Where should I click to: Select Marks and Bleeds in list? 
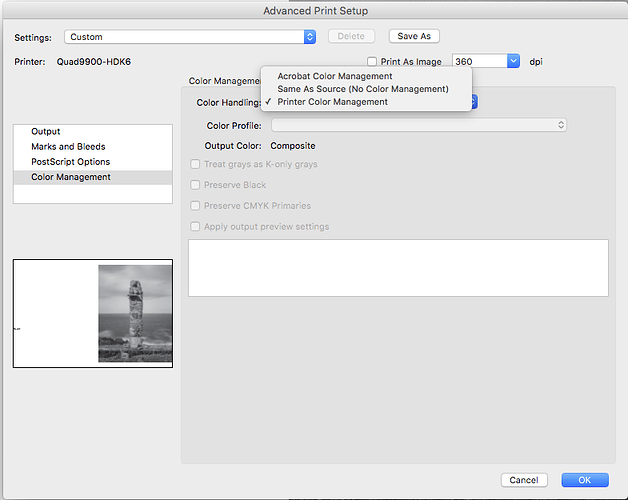[68, 147]
